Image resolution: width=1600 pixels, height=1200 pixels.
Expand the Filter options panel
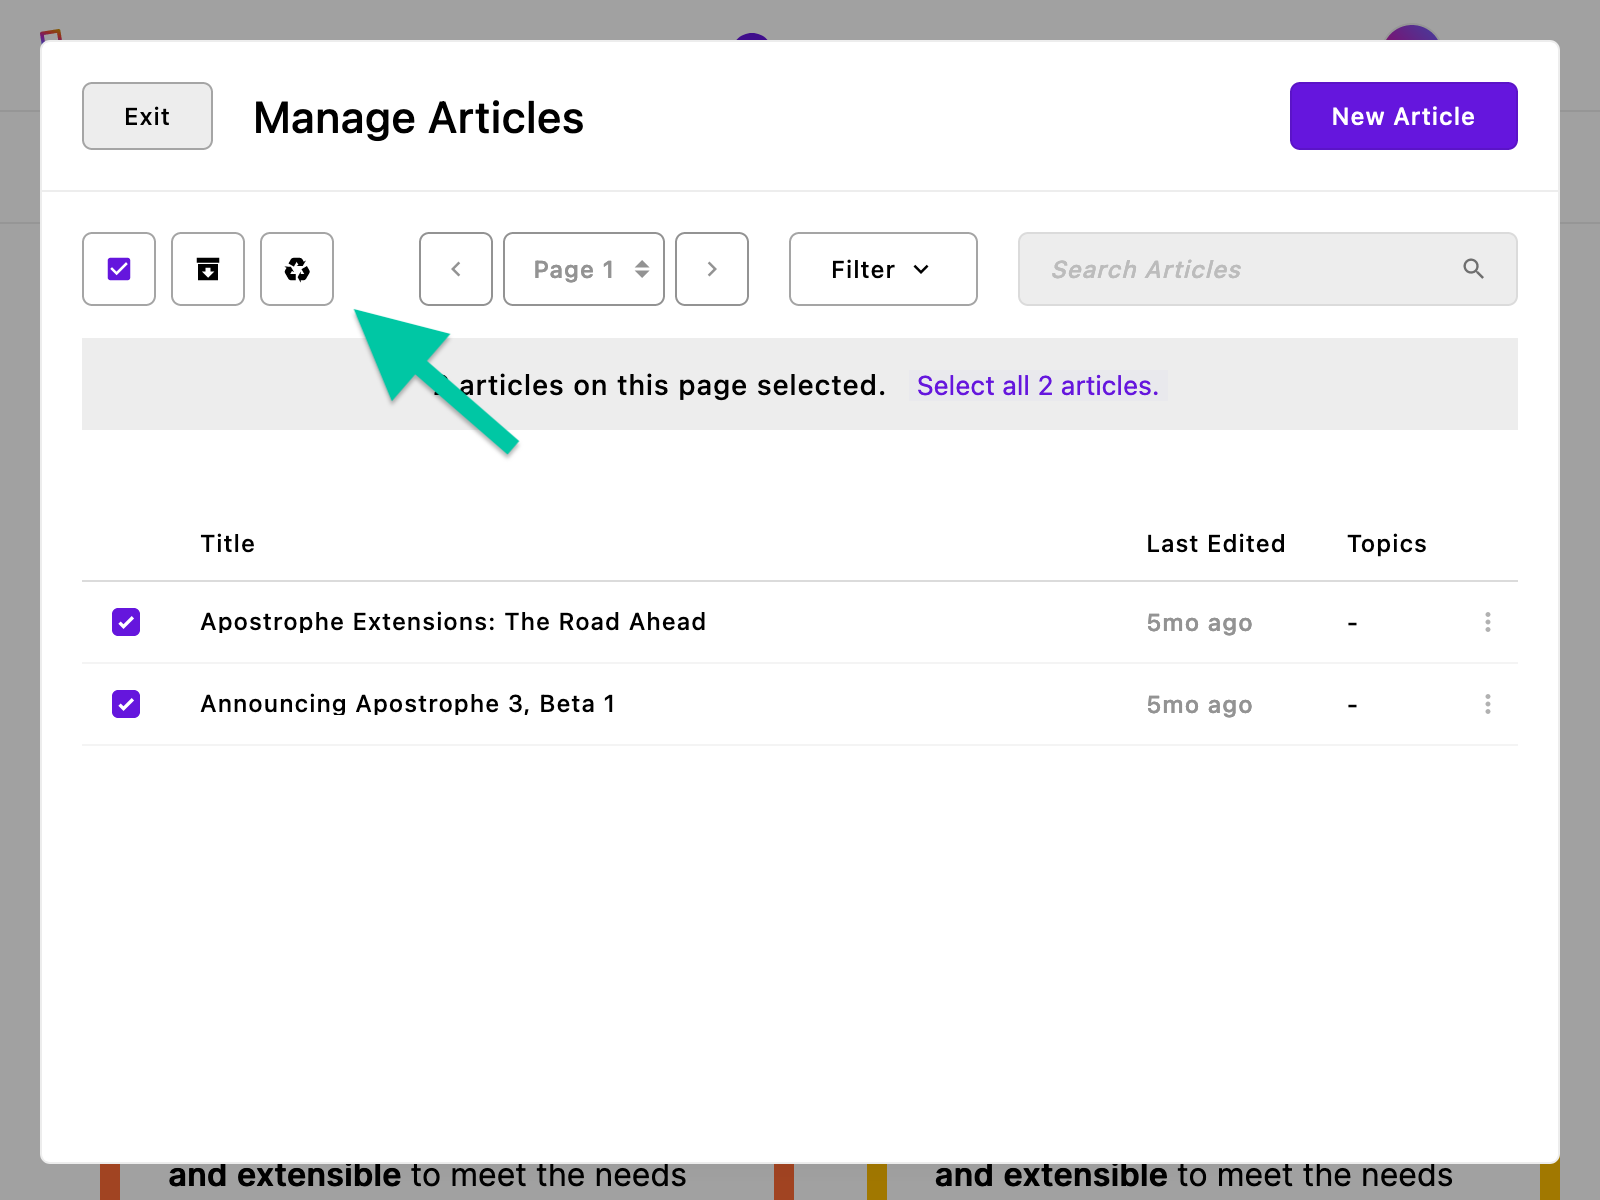882,269
